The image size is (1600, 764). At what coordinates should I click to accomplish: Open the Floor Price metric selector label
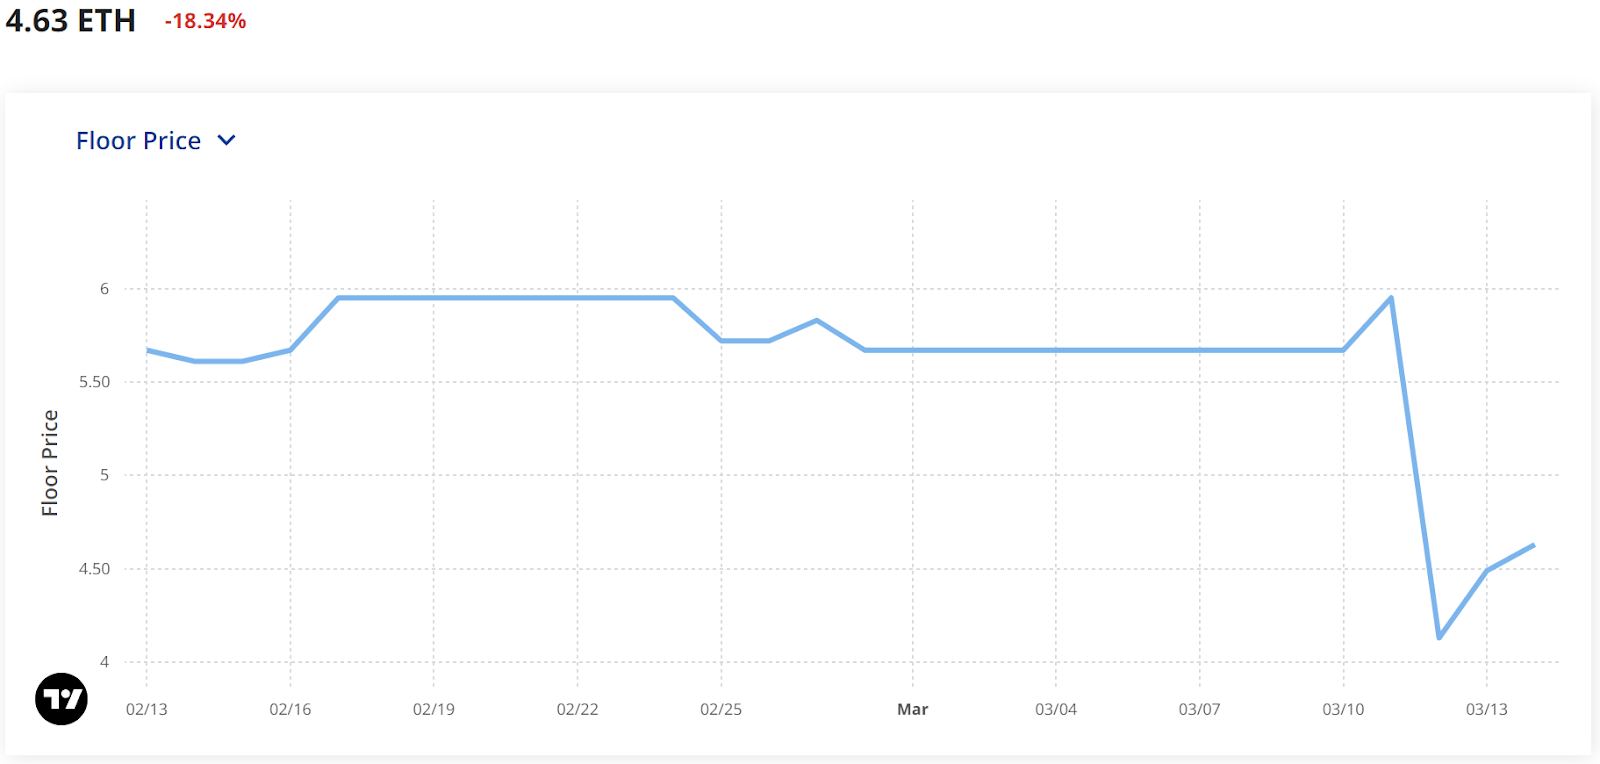click(x=138, y=141)
